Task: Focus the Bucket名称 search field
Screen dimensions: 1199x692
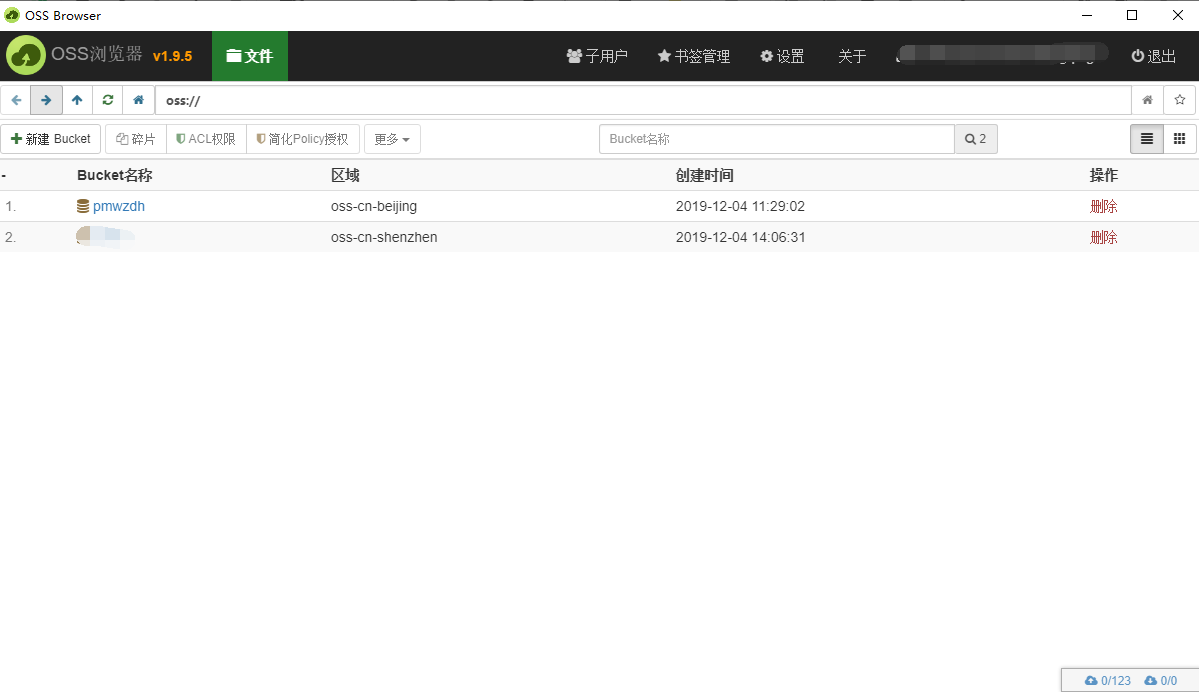Action: tap(777, 138)
